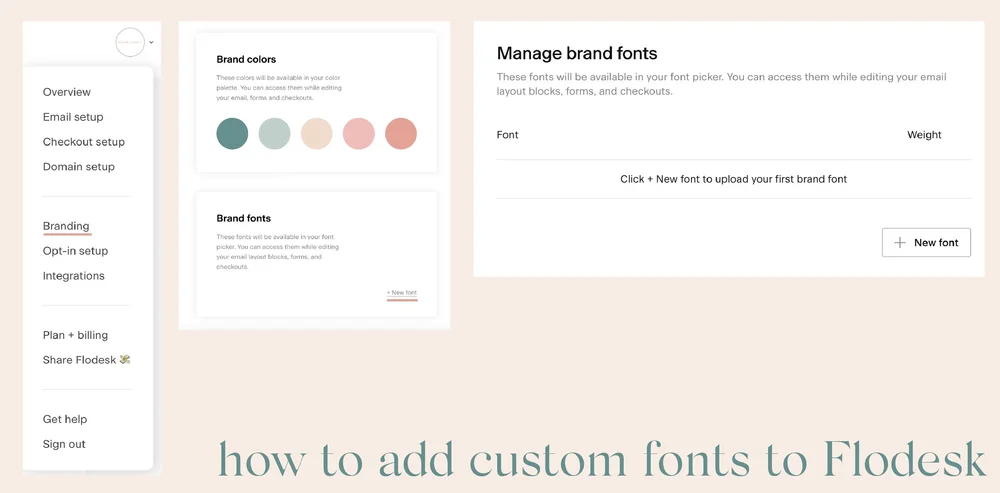Image resolution: width=1000 pixels, height=493 pixels.
Task: Open Integrations settings
Action: [73, 276]
